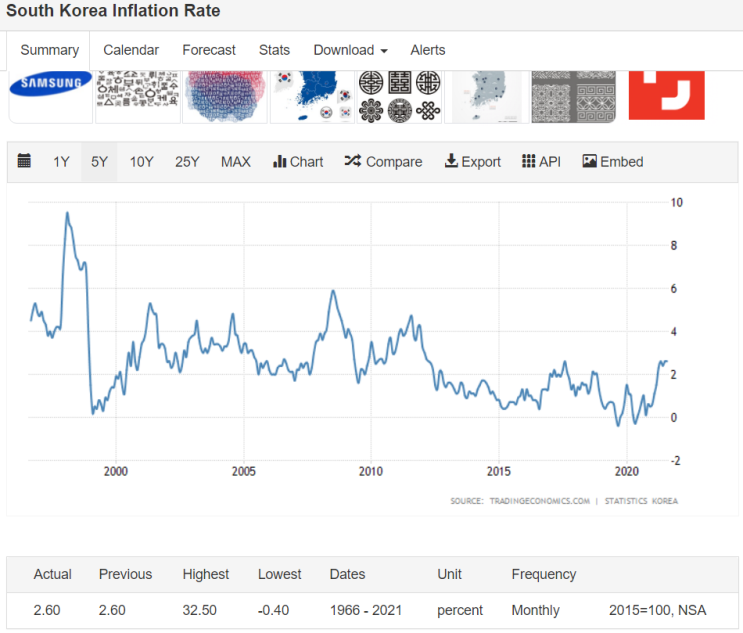Open the Alerts tab

tap(428, 50)
